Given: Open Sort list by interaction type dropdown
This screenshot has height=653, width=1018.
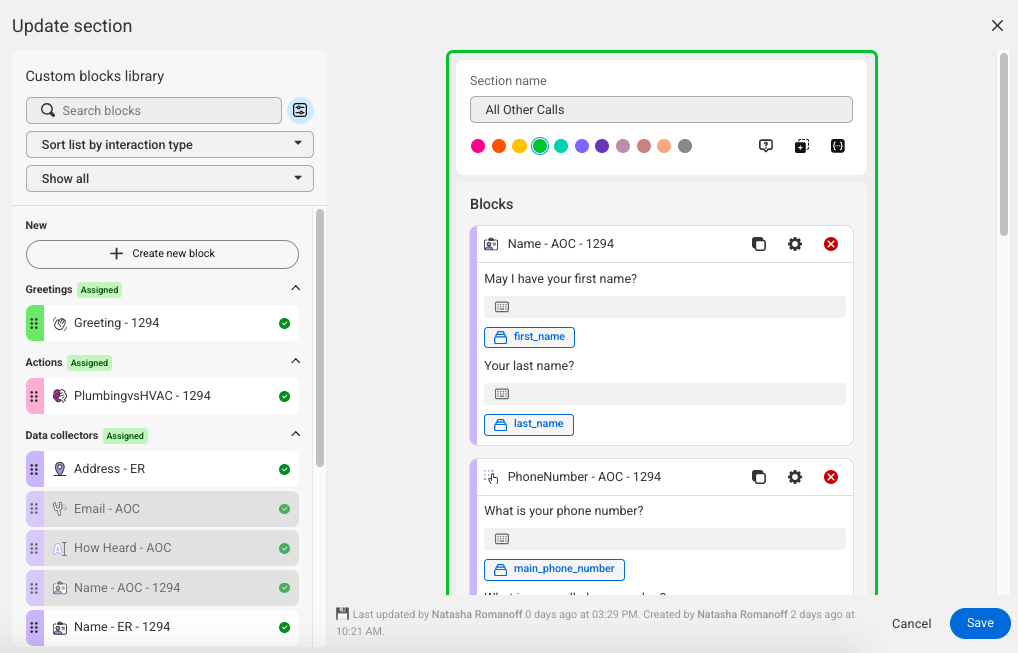Looking at the screenshot, I should point(170,145).
